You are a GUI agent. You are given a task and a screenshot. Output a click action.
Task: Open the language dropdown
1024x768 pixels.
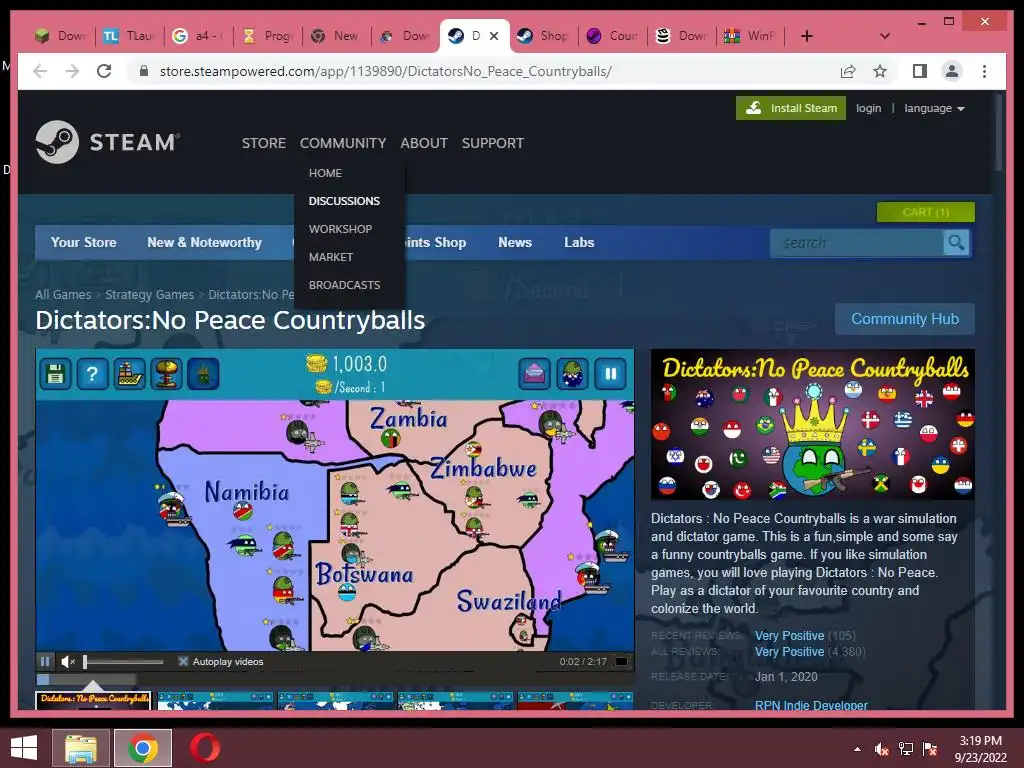pyautogui.click(x=934, y=108)
